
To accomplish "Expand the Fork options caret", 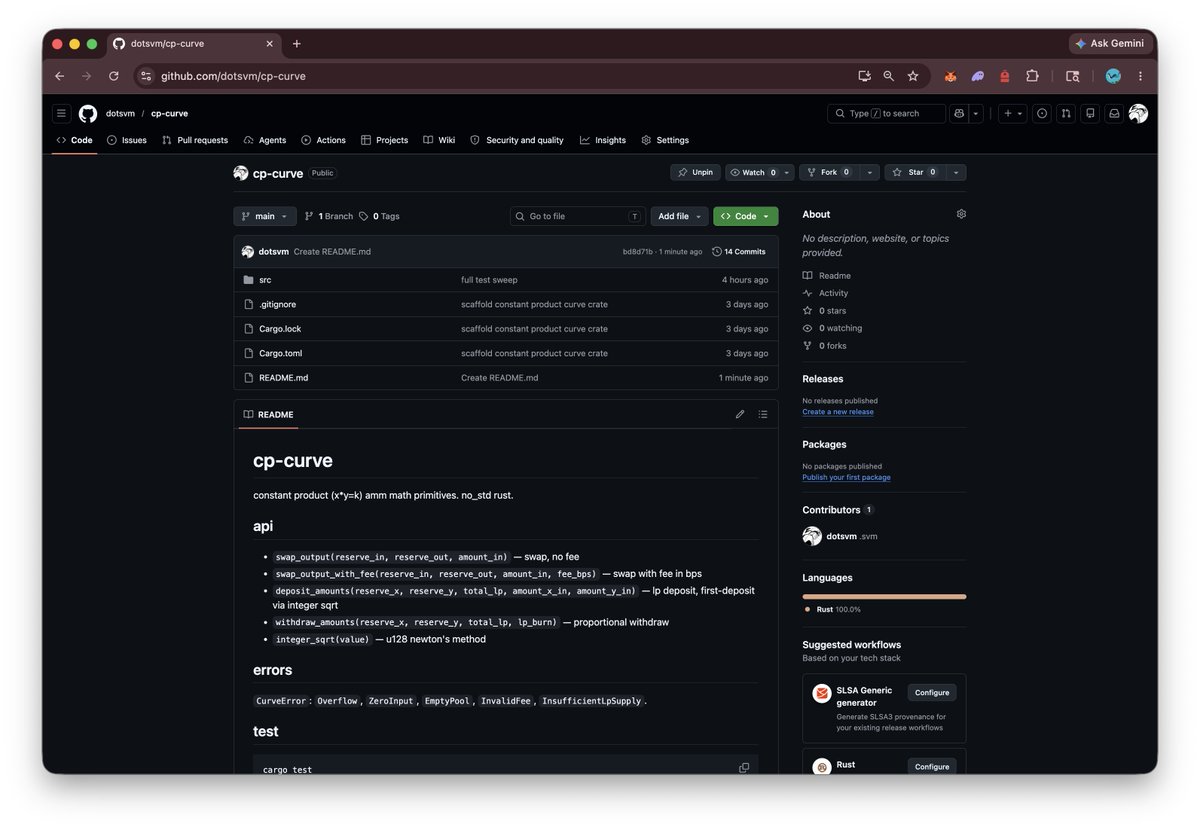I will click(x=869, y=172).
